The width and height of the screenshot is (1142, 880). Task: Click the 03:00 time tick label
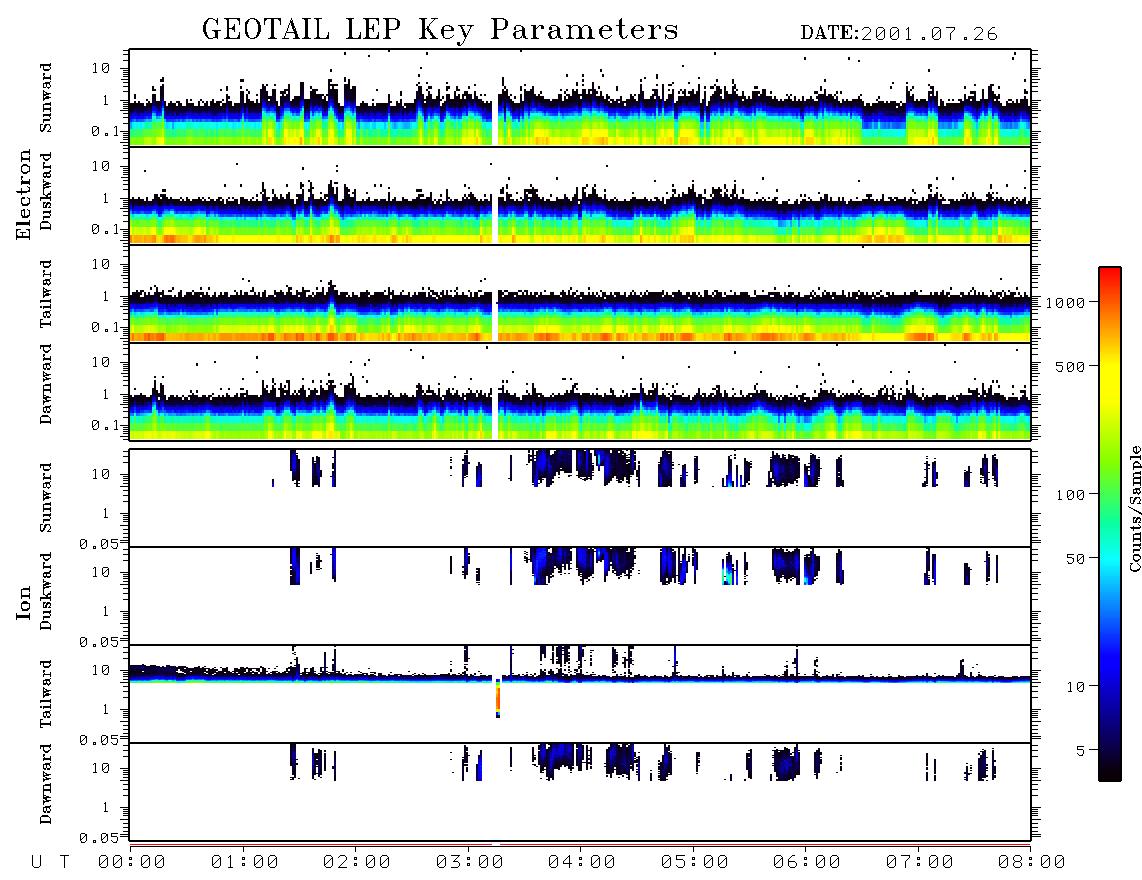click(470, 863)
